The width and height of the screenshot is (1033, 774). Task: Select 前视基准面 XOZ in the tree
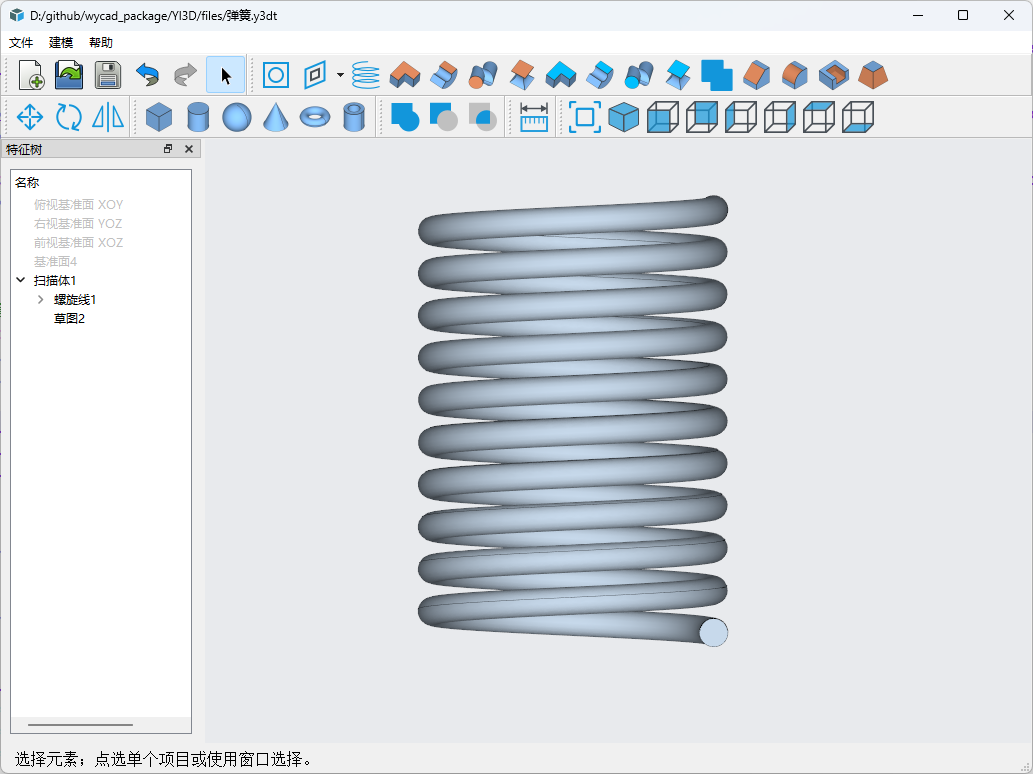pos(78,243)
